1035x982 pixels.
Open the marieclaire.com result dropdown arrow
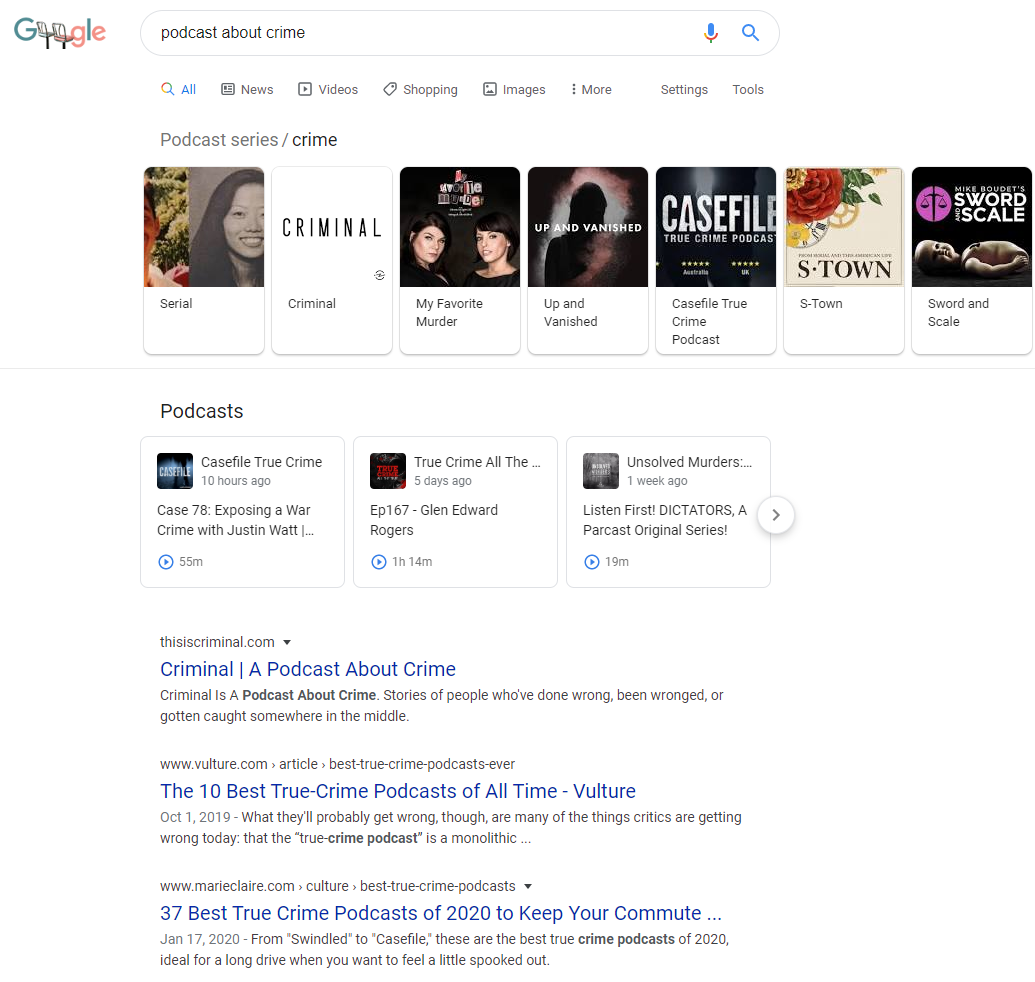[528, 886]
